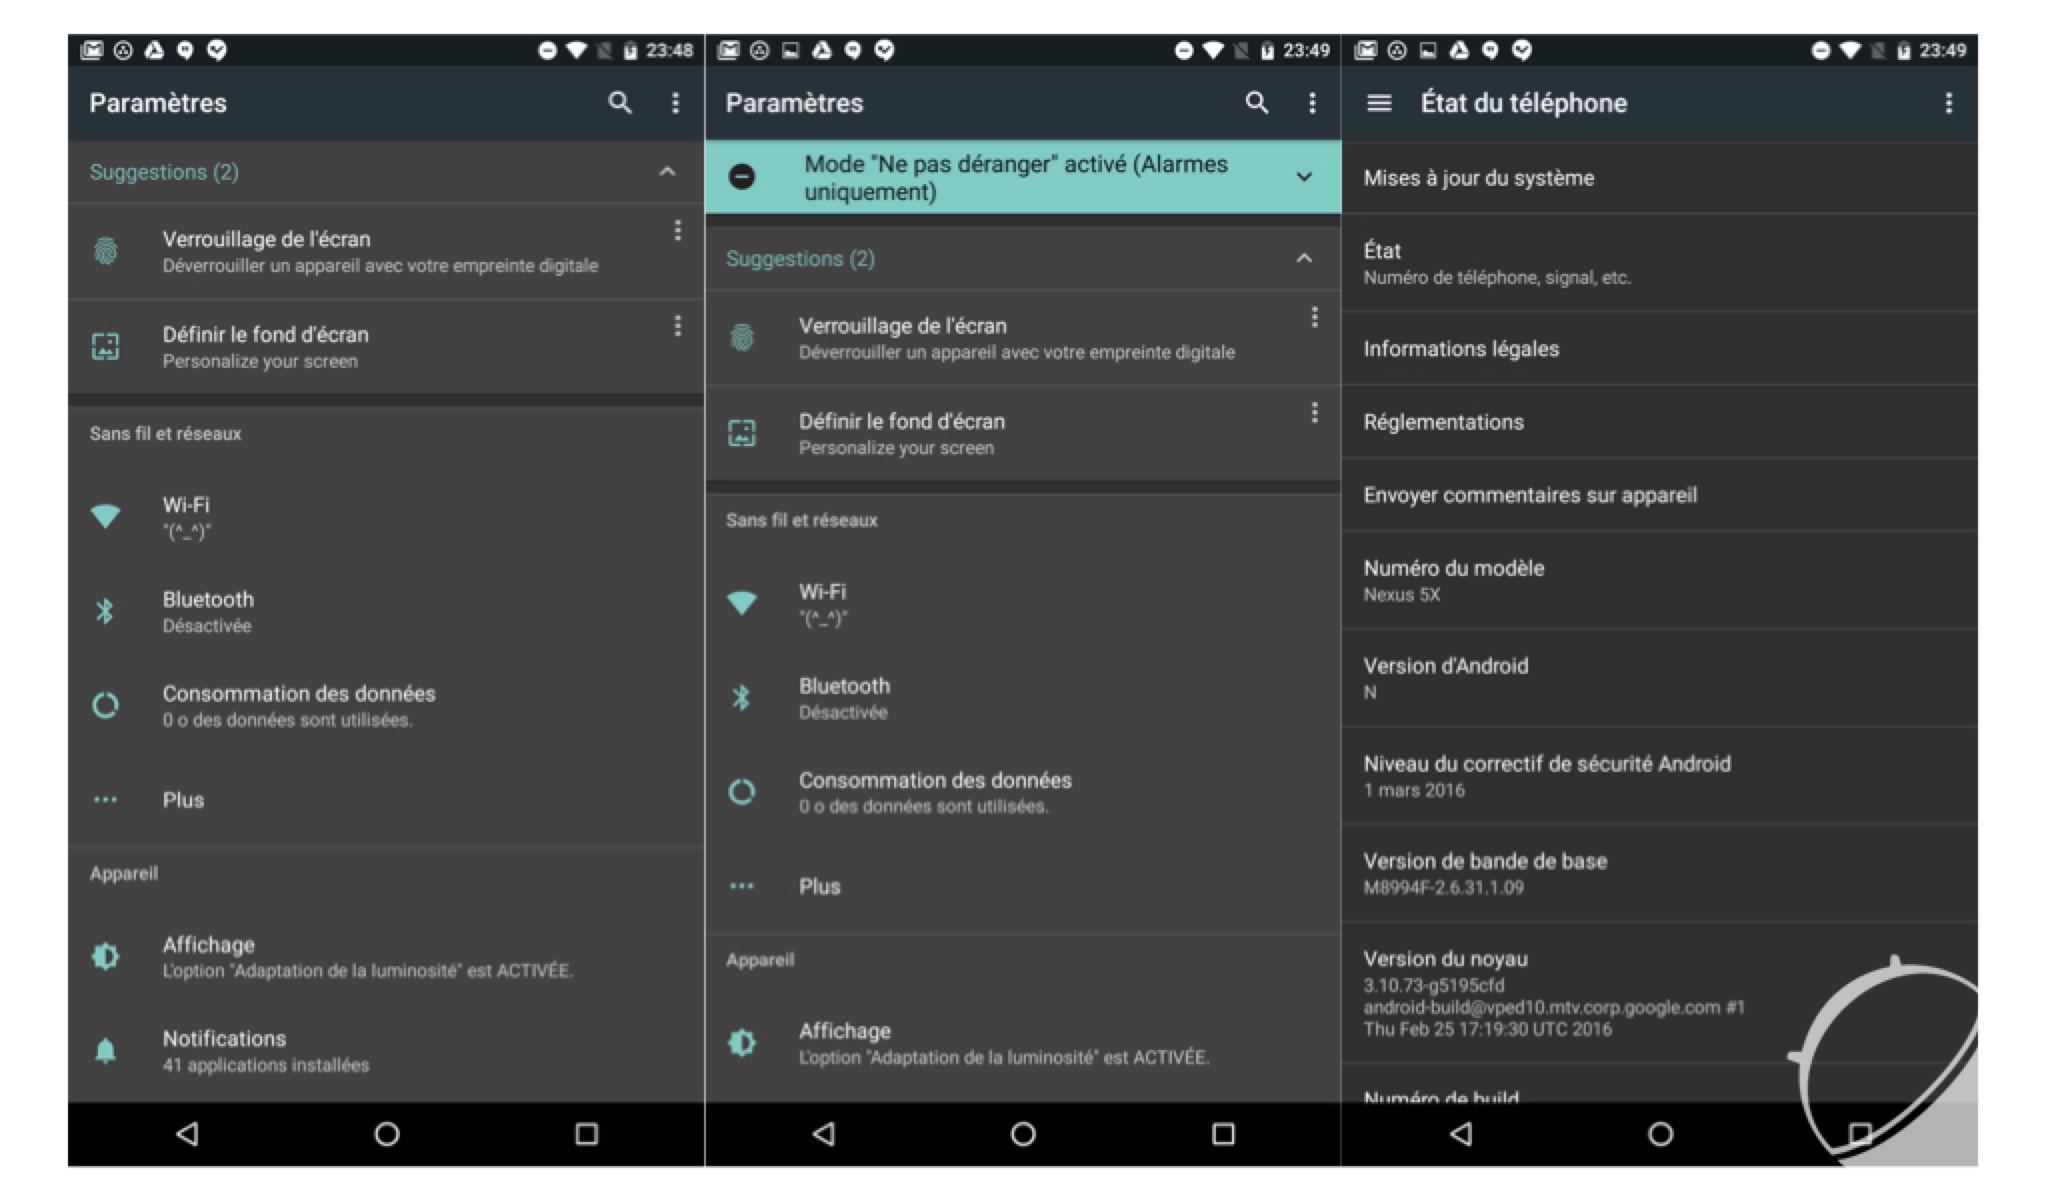Open overflow menu in État du téléphone header
Viewport: 2048px width, 1200px height.
1948,103
